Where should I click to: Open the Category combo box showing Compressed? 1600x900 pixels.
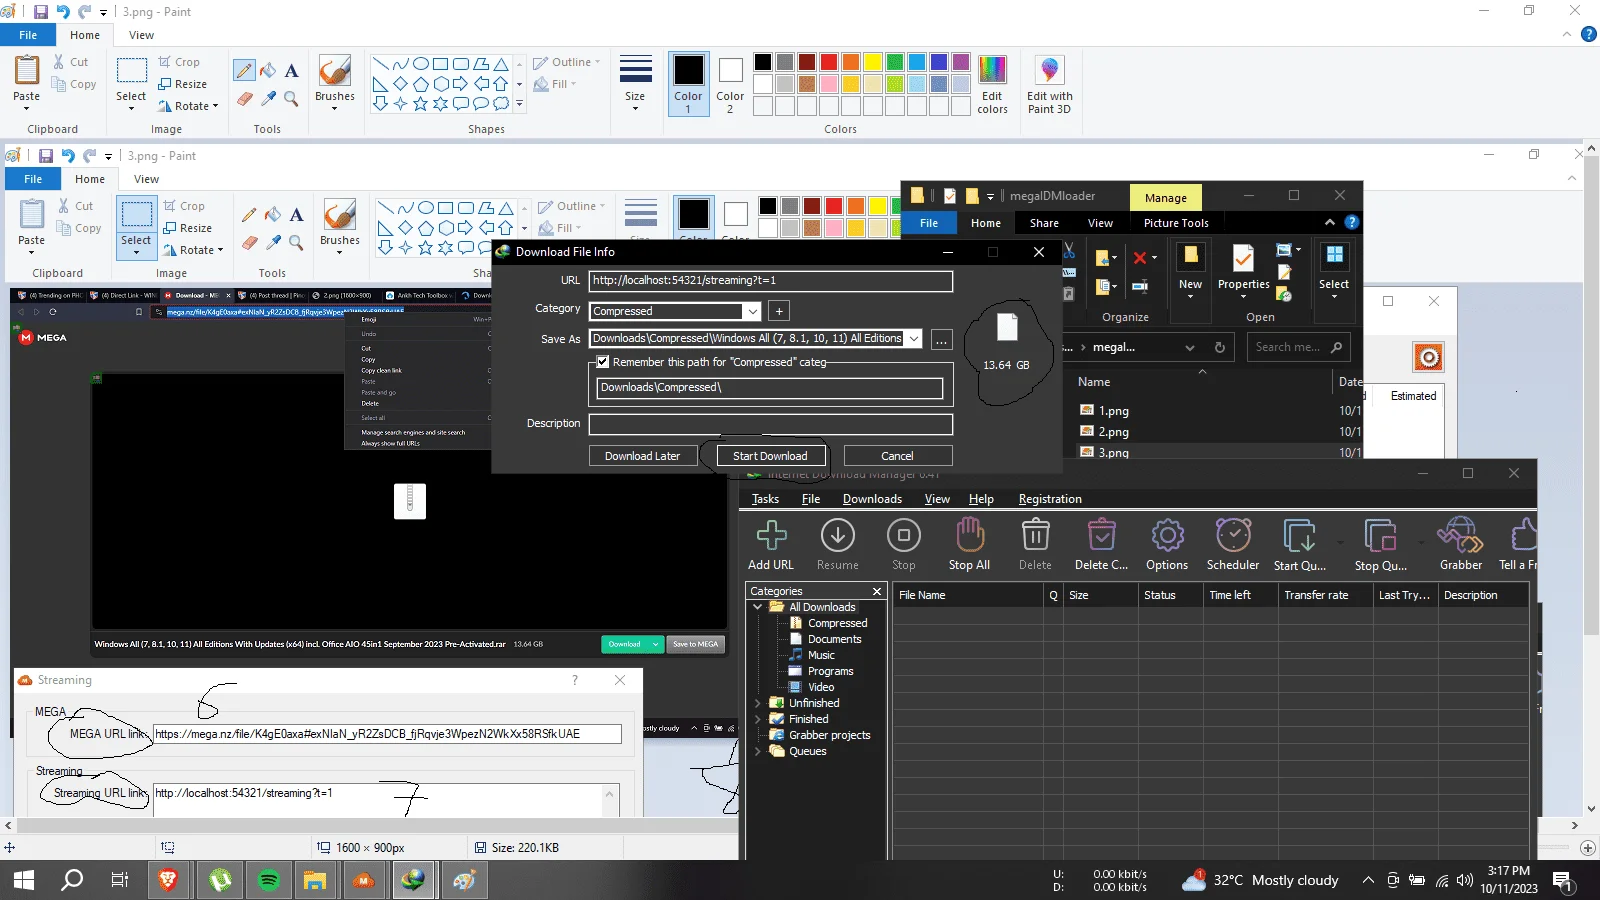pyautogui.click(x=675, y=311)
